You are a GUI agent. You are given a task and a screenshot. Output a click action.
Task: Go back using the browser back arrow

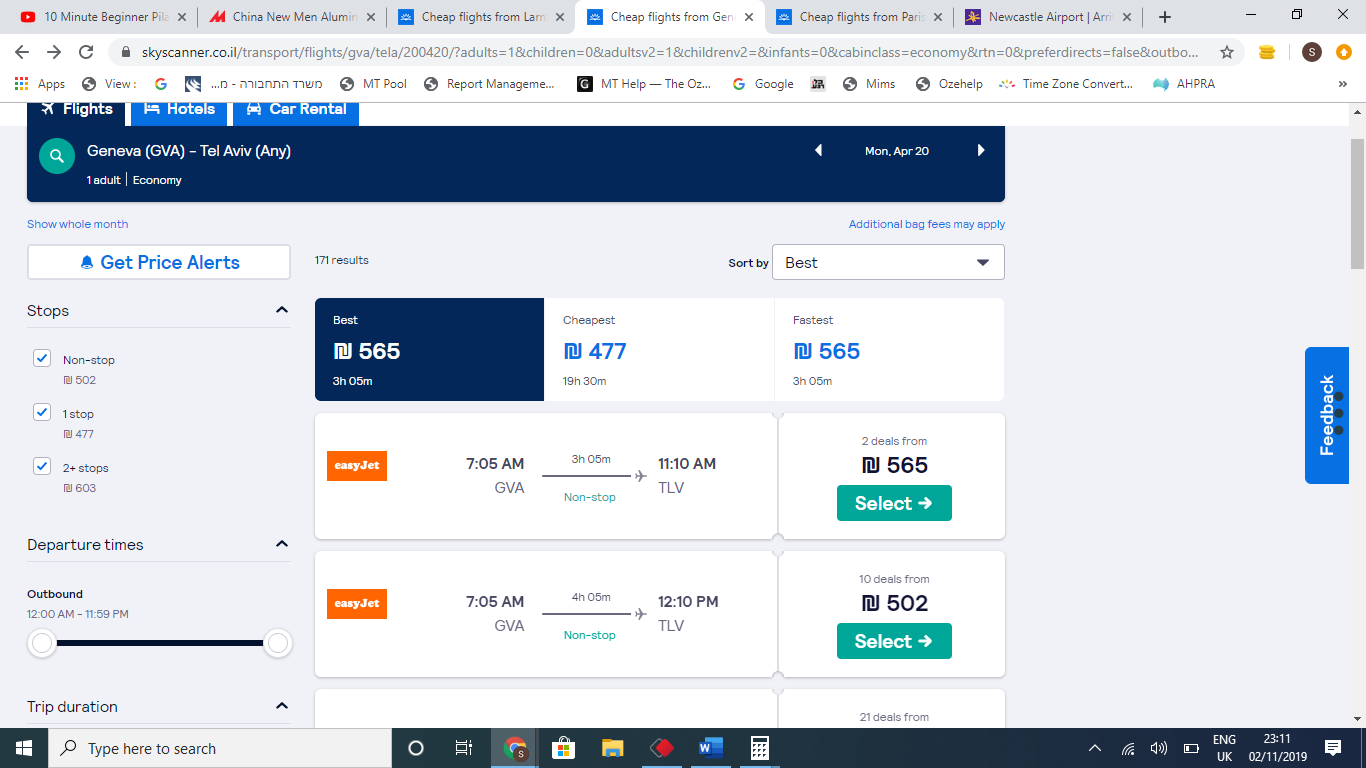click(x=22, y=52)
